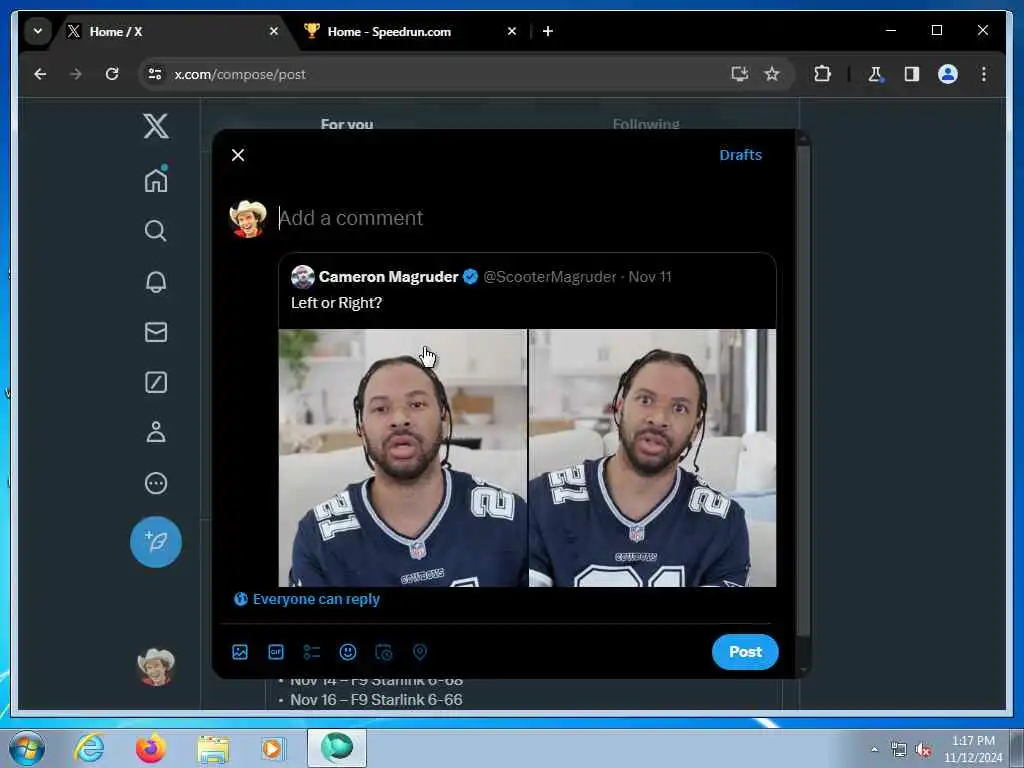Click the network tray icon
The width and height of the screenshot is (1024, 768).
click(899, 750)
